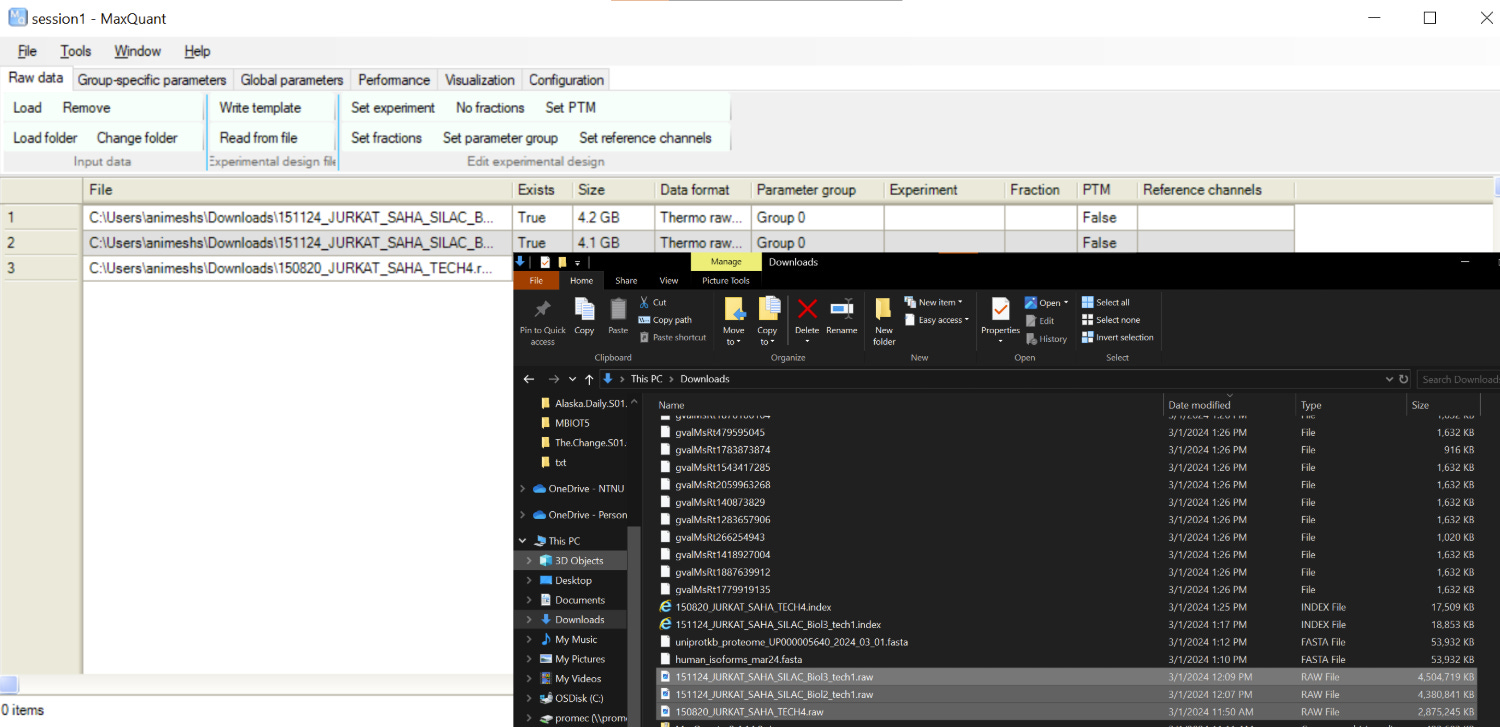Switch to Configuration tab in MaxQuant
This screenshot has width=1500, height=727.
click(x=566, y=80)
